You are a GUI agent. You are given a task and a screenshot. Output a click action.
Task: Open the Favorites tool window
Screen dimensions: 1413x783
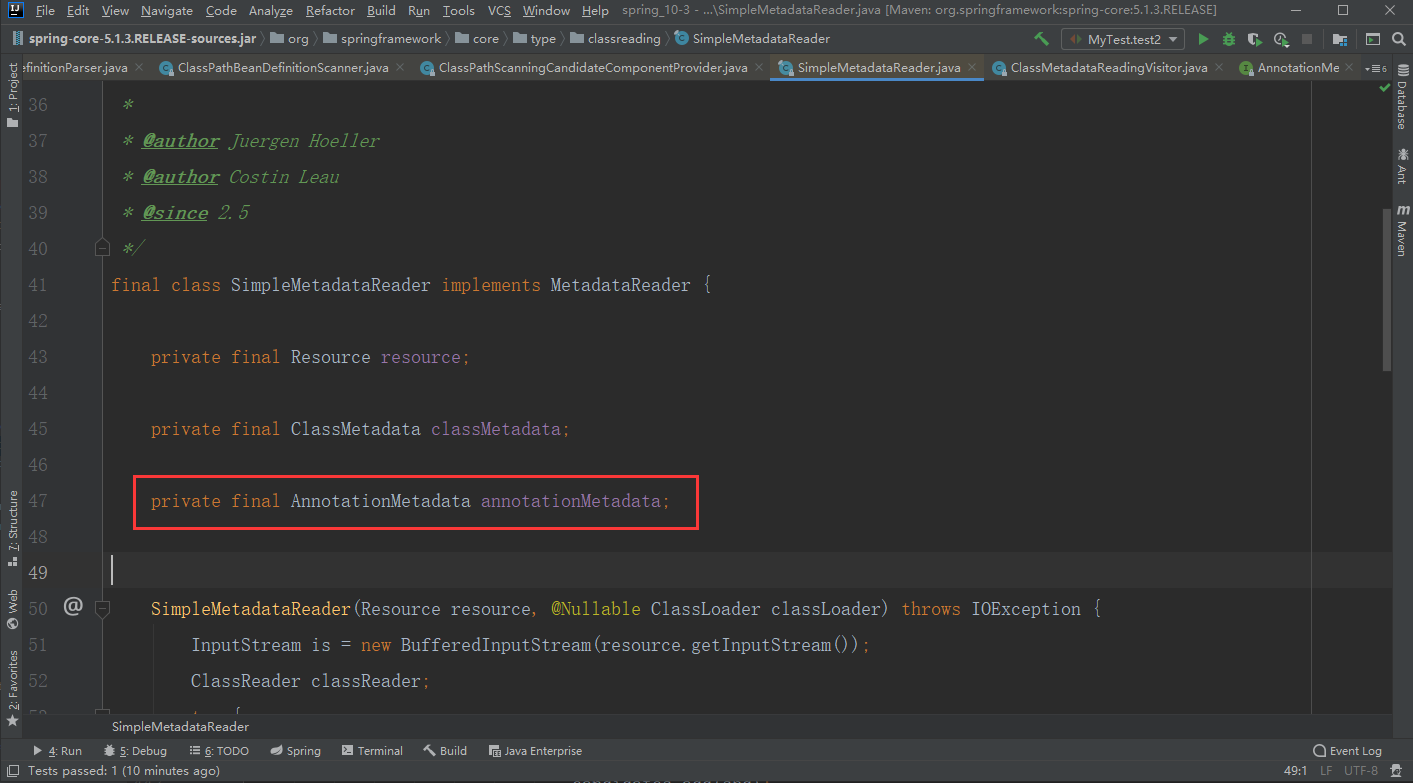(x=13, y=688)
